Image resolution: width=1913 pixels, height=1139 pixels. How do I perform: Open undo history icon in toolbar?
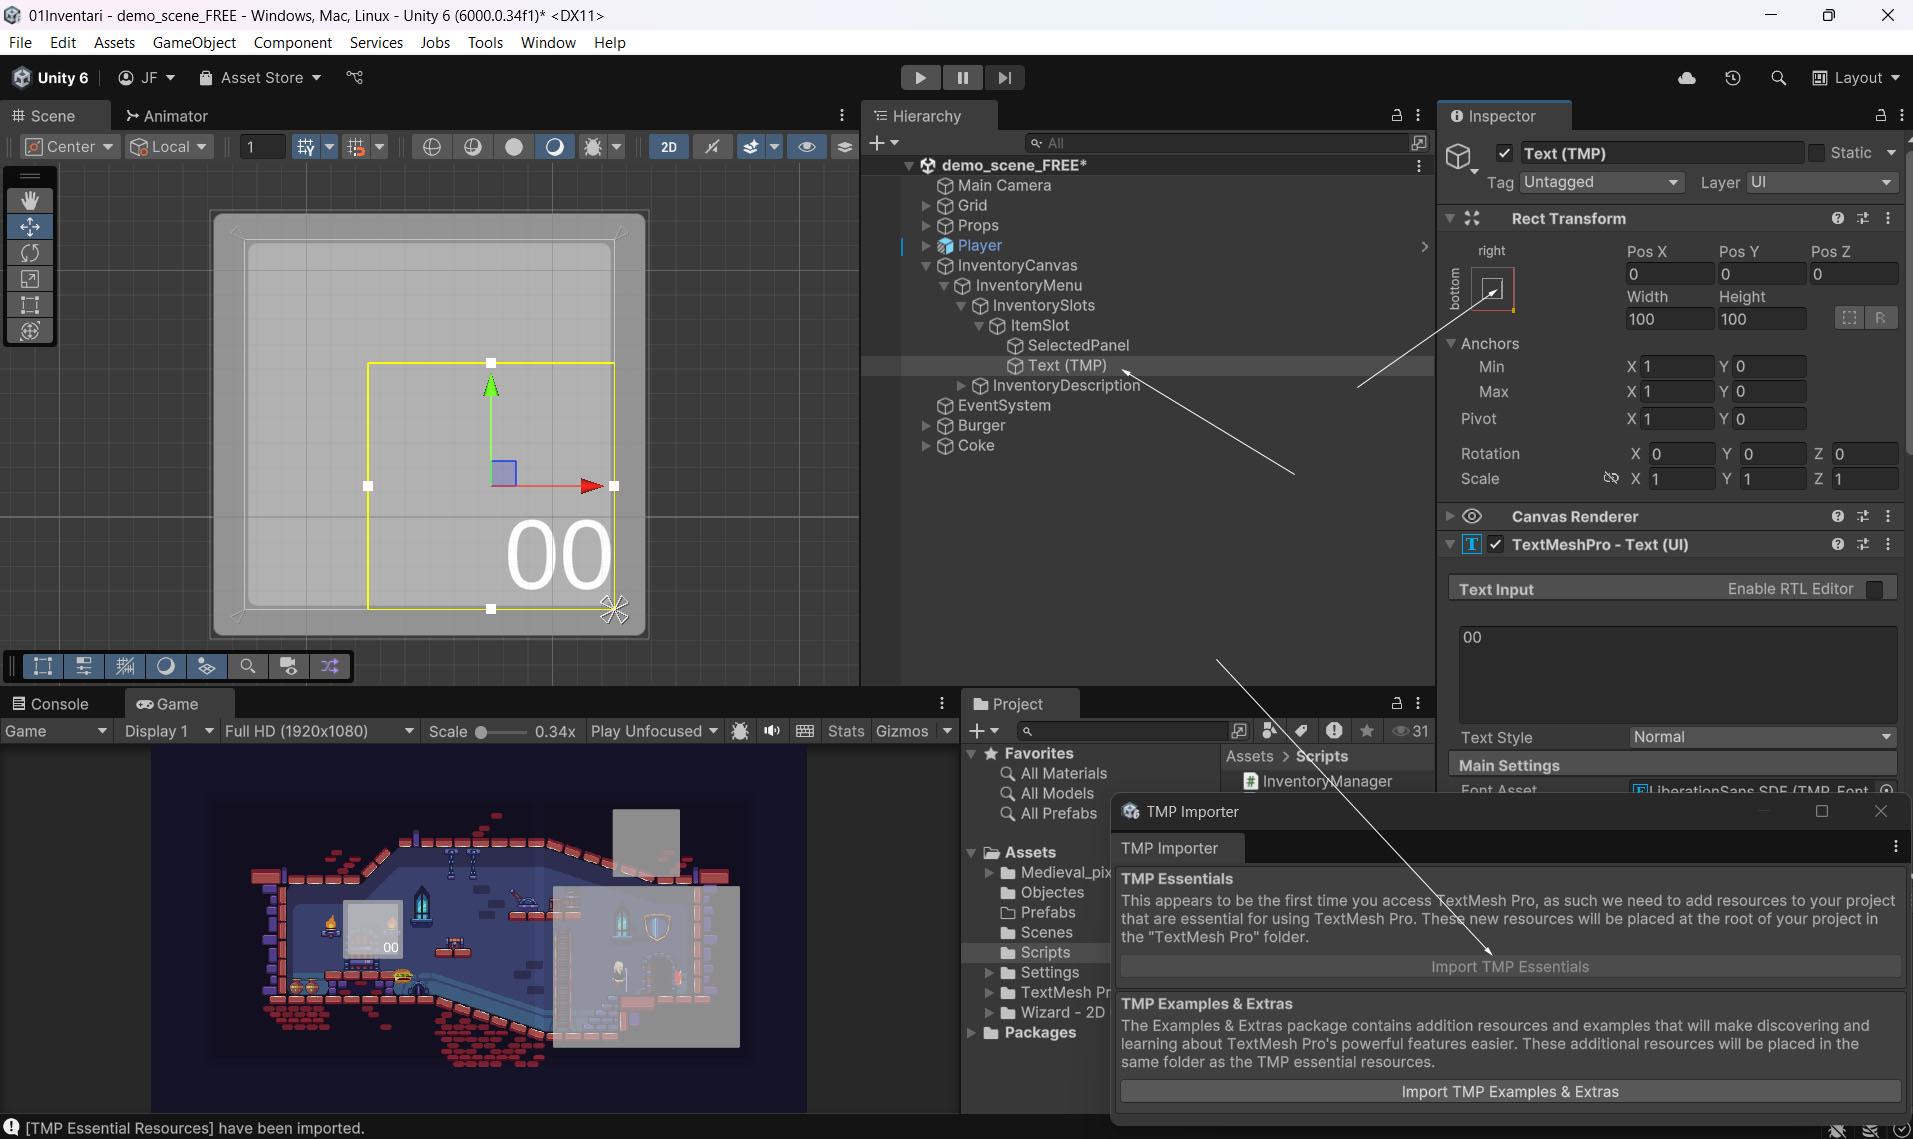pos(1733,78)
